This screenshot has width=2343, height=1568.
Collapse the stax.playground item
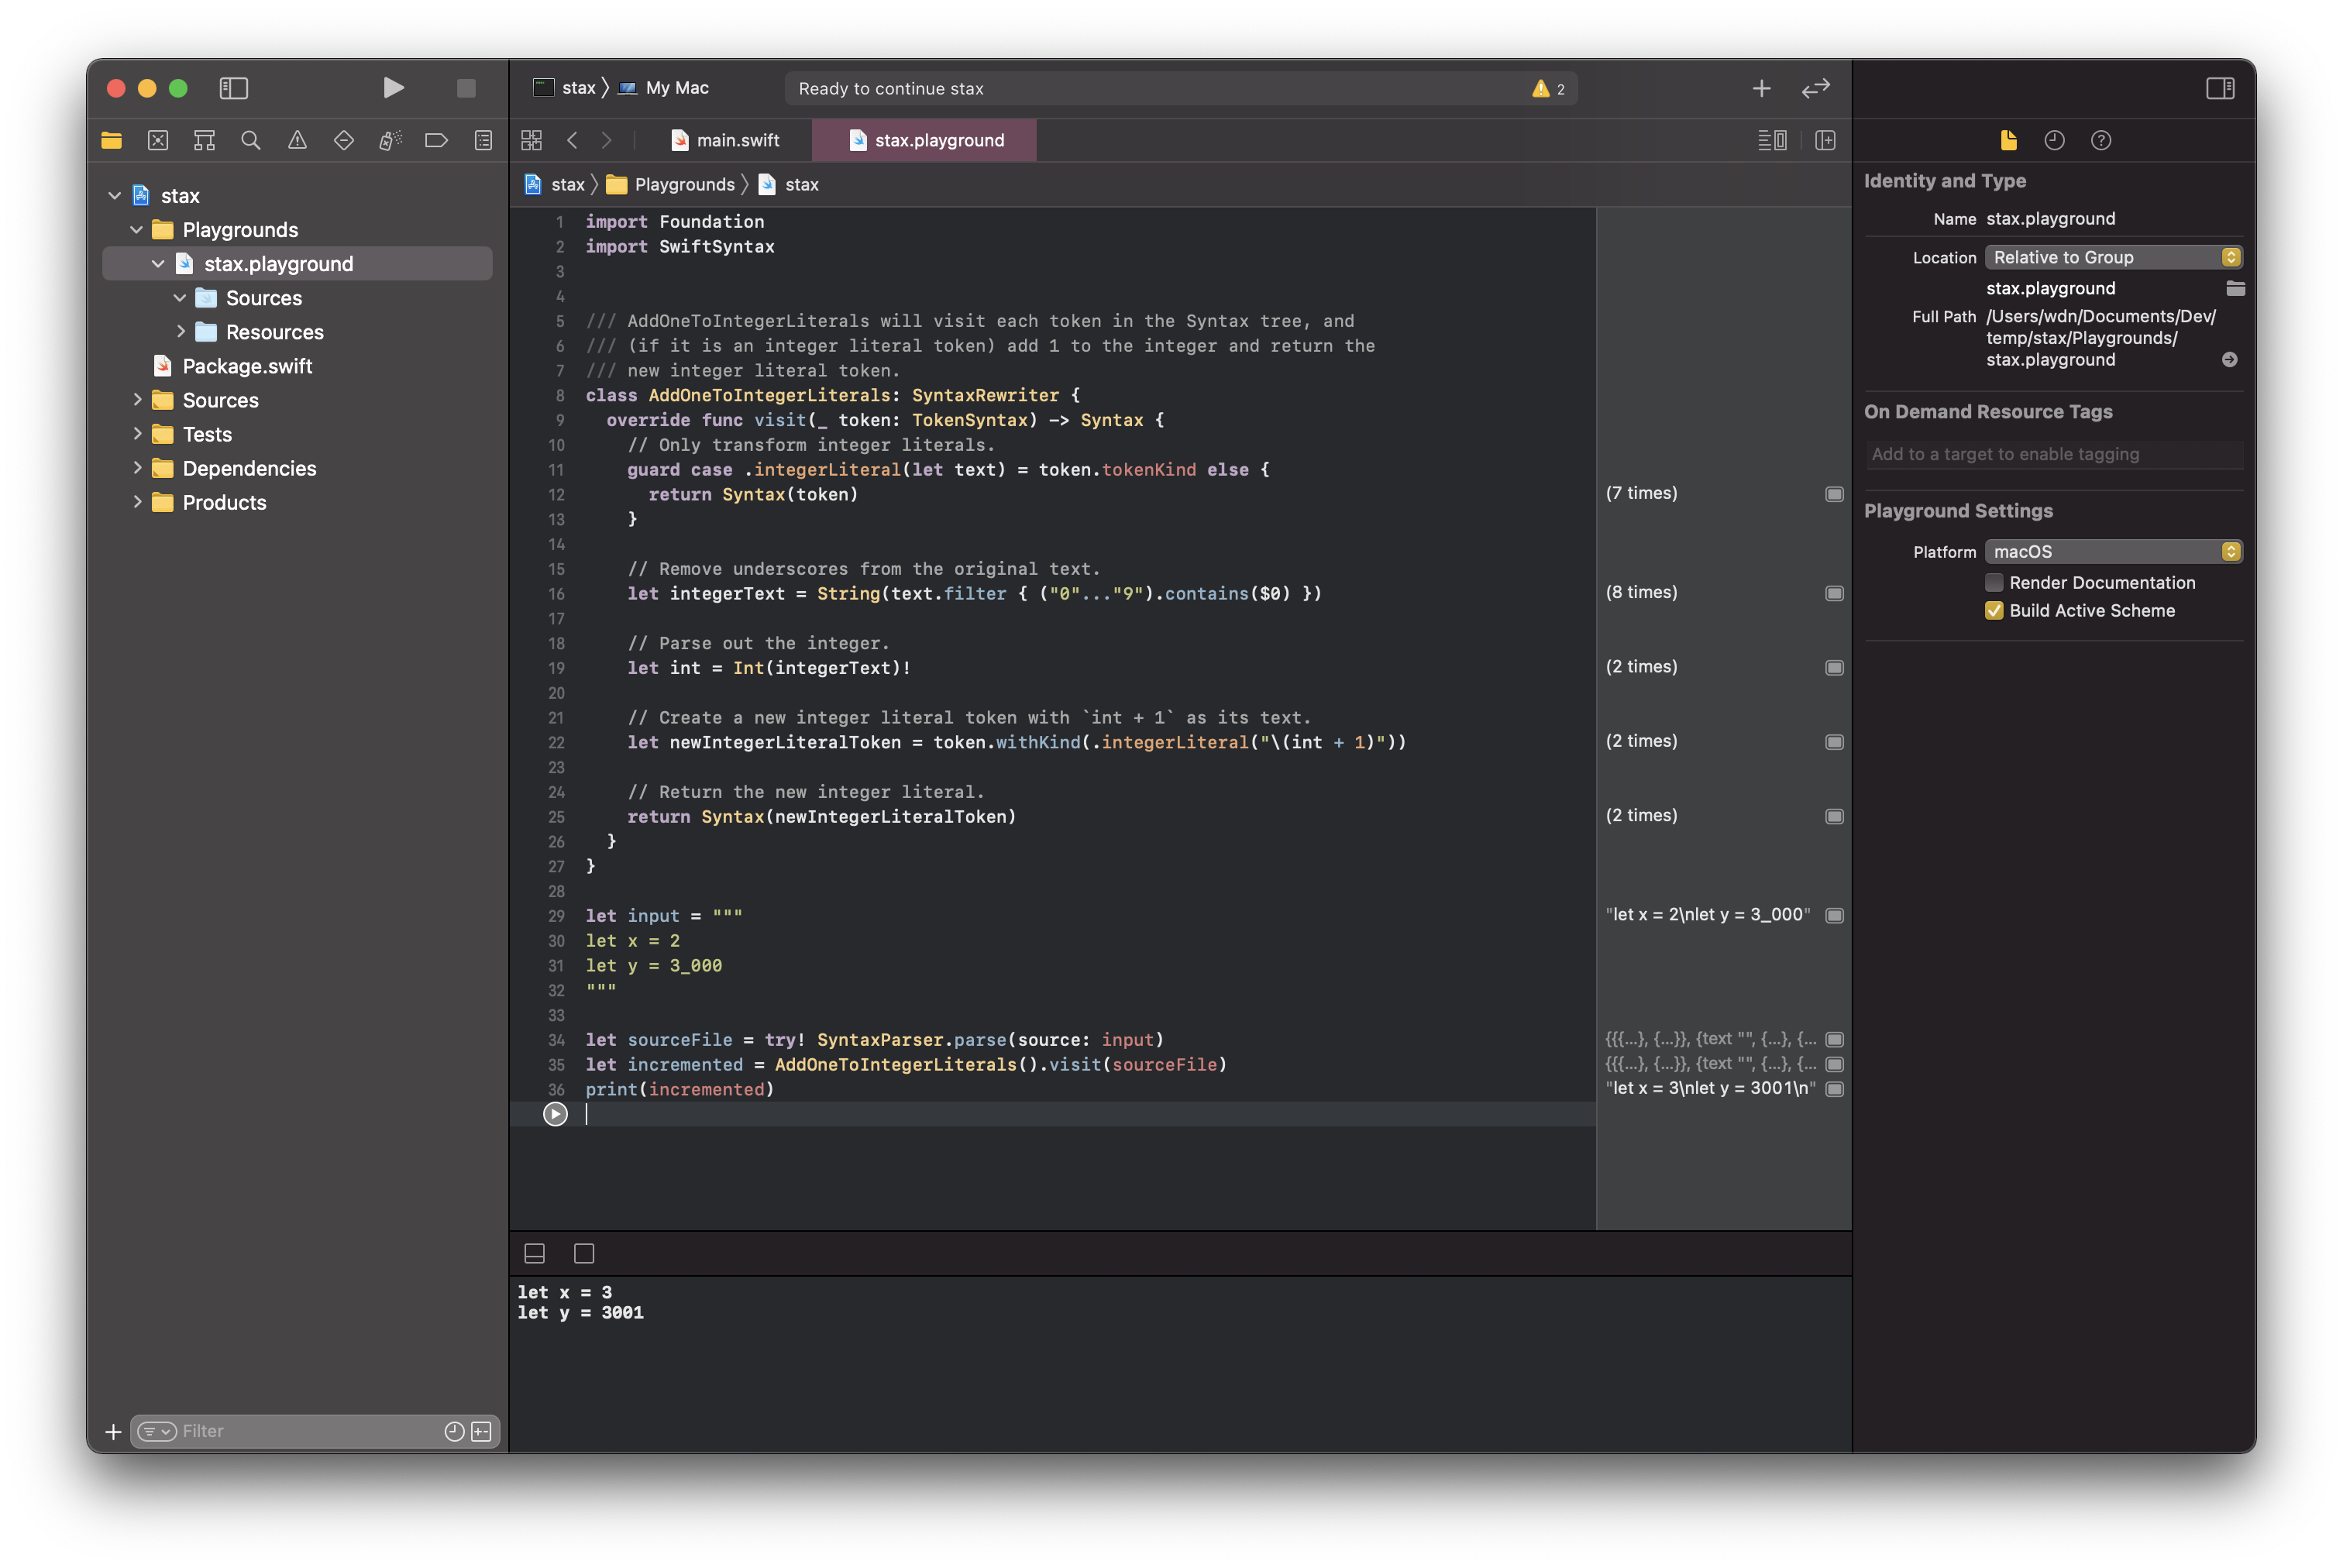tap(158, 264)
